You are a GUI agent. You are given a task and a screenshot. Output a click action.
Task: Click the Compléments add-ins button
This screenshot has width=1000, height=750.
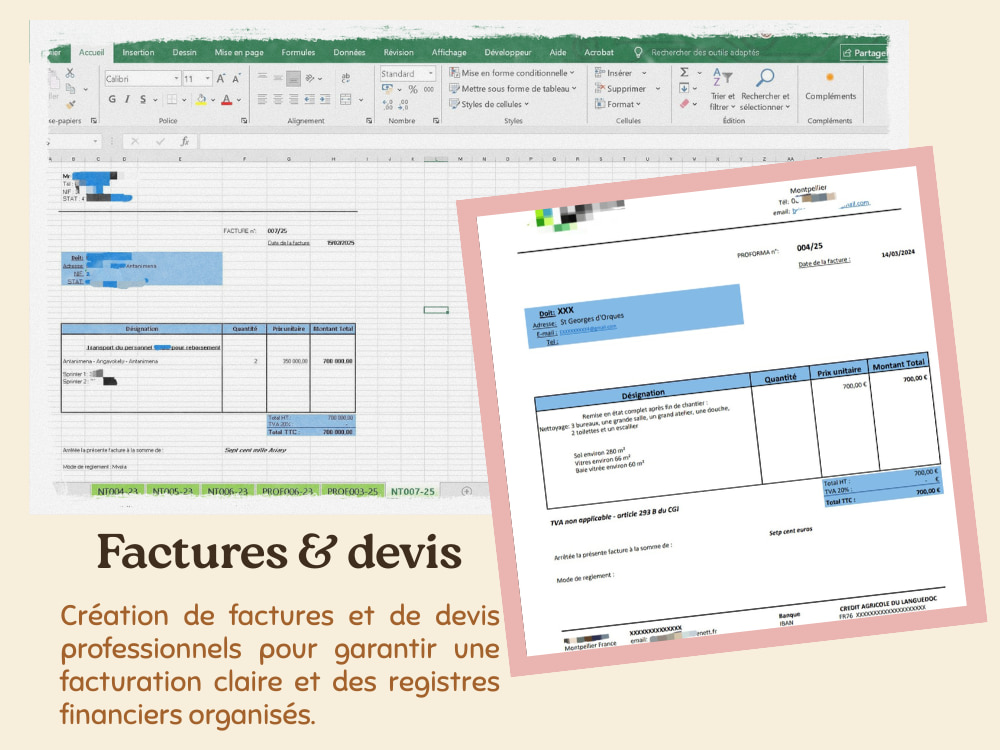point(830,86)
